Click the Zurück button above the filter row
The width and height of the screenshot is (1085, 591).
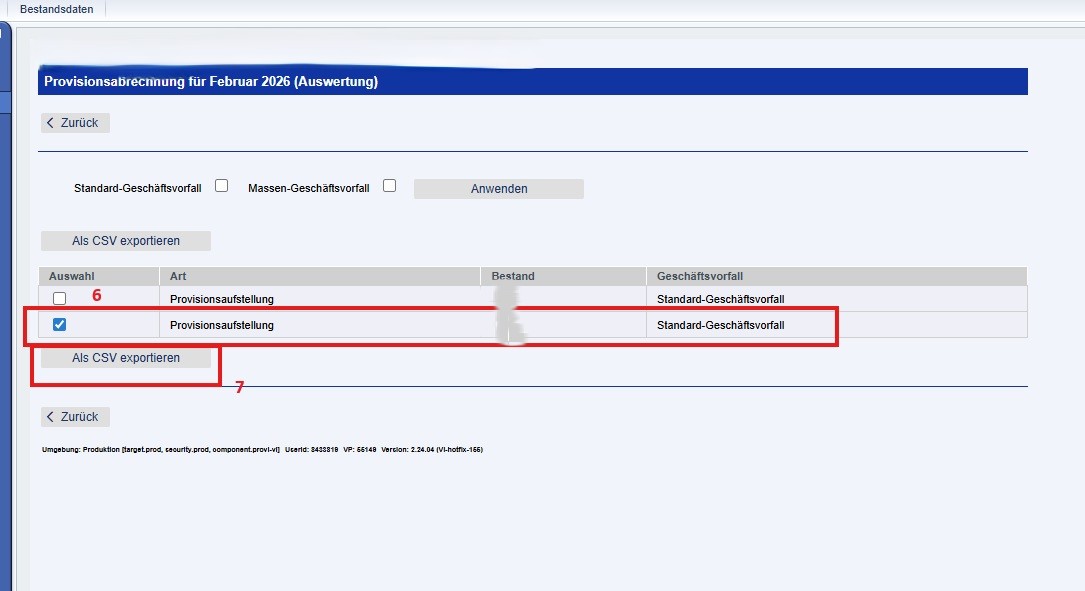click(x=75, y=123)
